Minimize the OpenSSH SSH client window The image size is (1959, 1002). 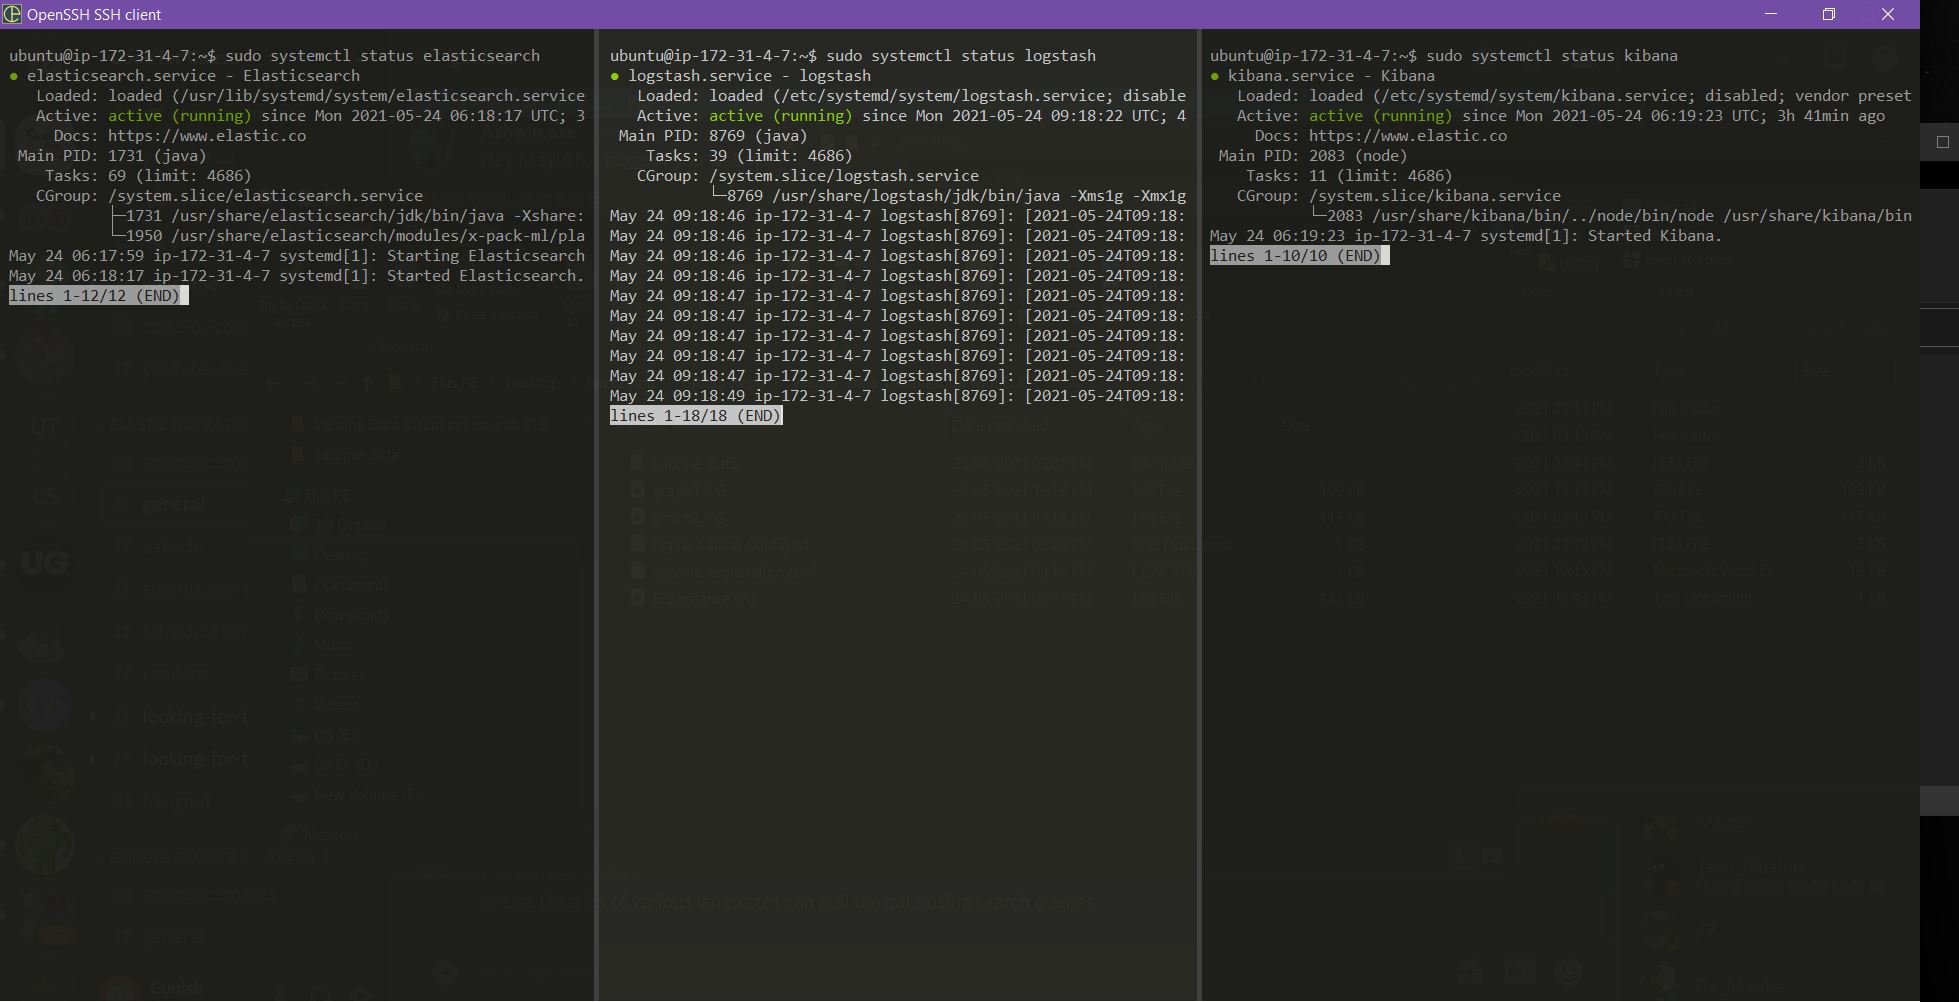1771,14
